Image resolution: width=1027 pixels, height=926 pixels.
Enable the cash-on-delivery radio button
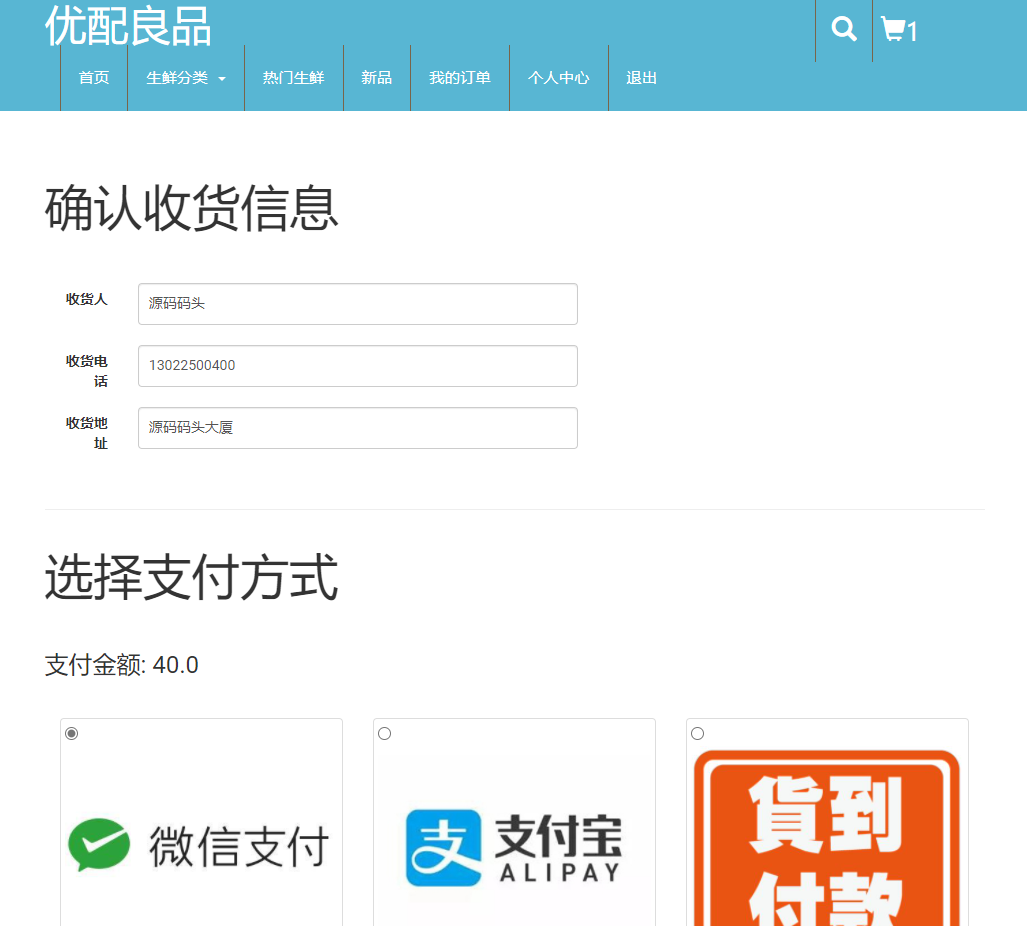point(697,733)
